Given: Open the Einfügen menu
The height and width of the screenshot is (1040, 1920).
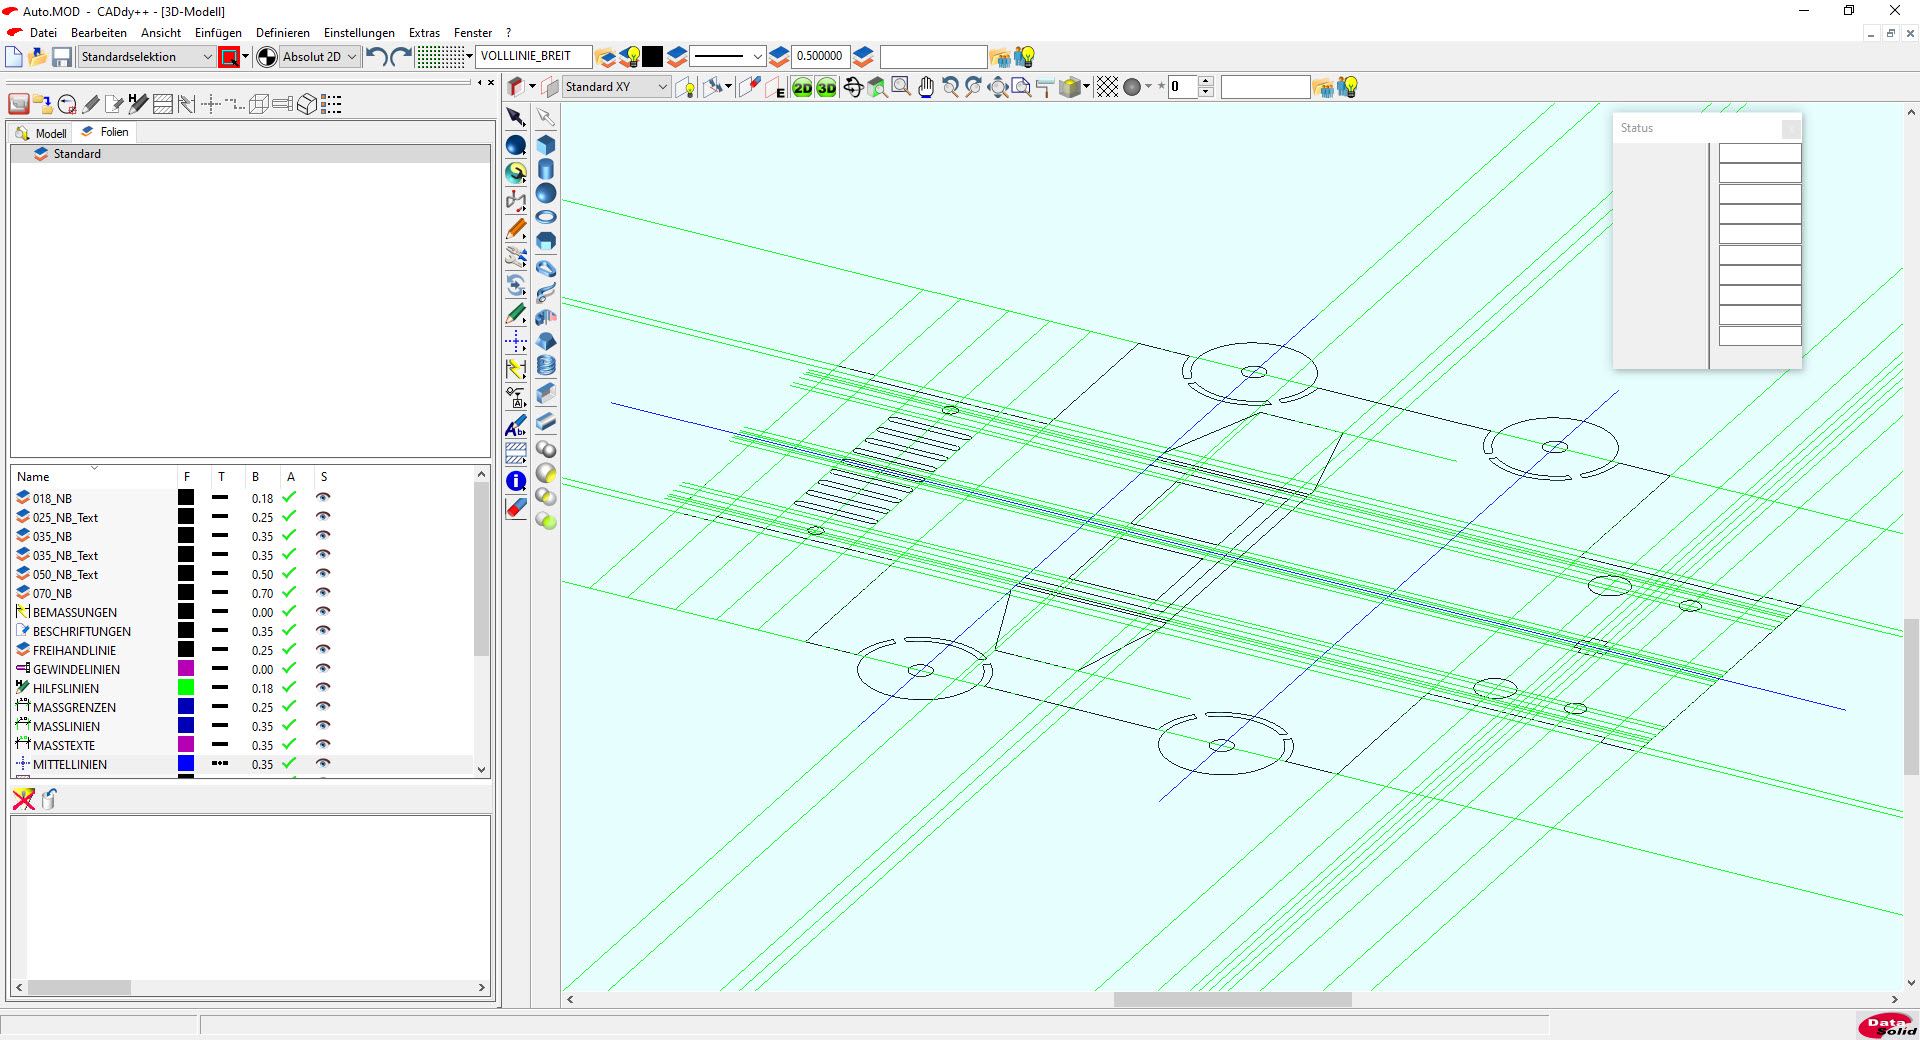Looking at the screenshot, I should pyautogui.click(x=218, y=33).
